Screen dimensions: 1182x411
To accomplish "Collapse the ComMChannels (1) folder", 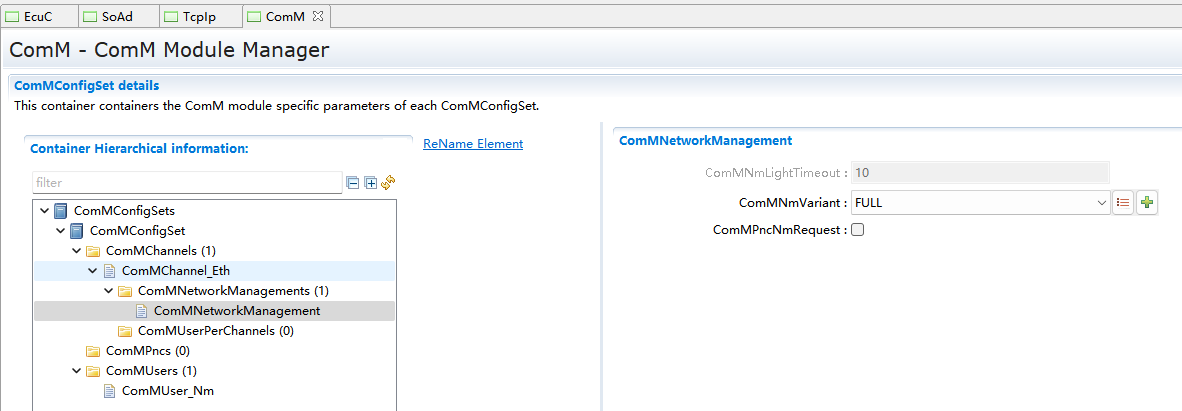I will point(76,251).
